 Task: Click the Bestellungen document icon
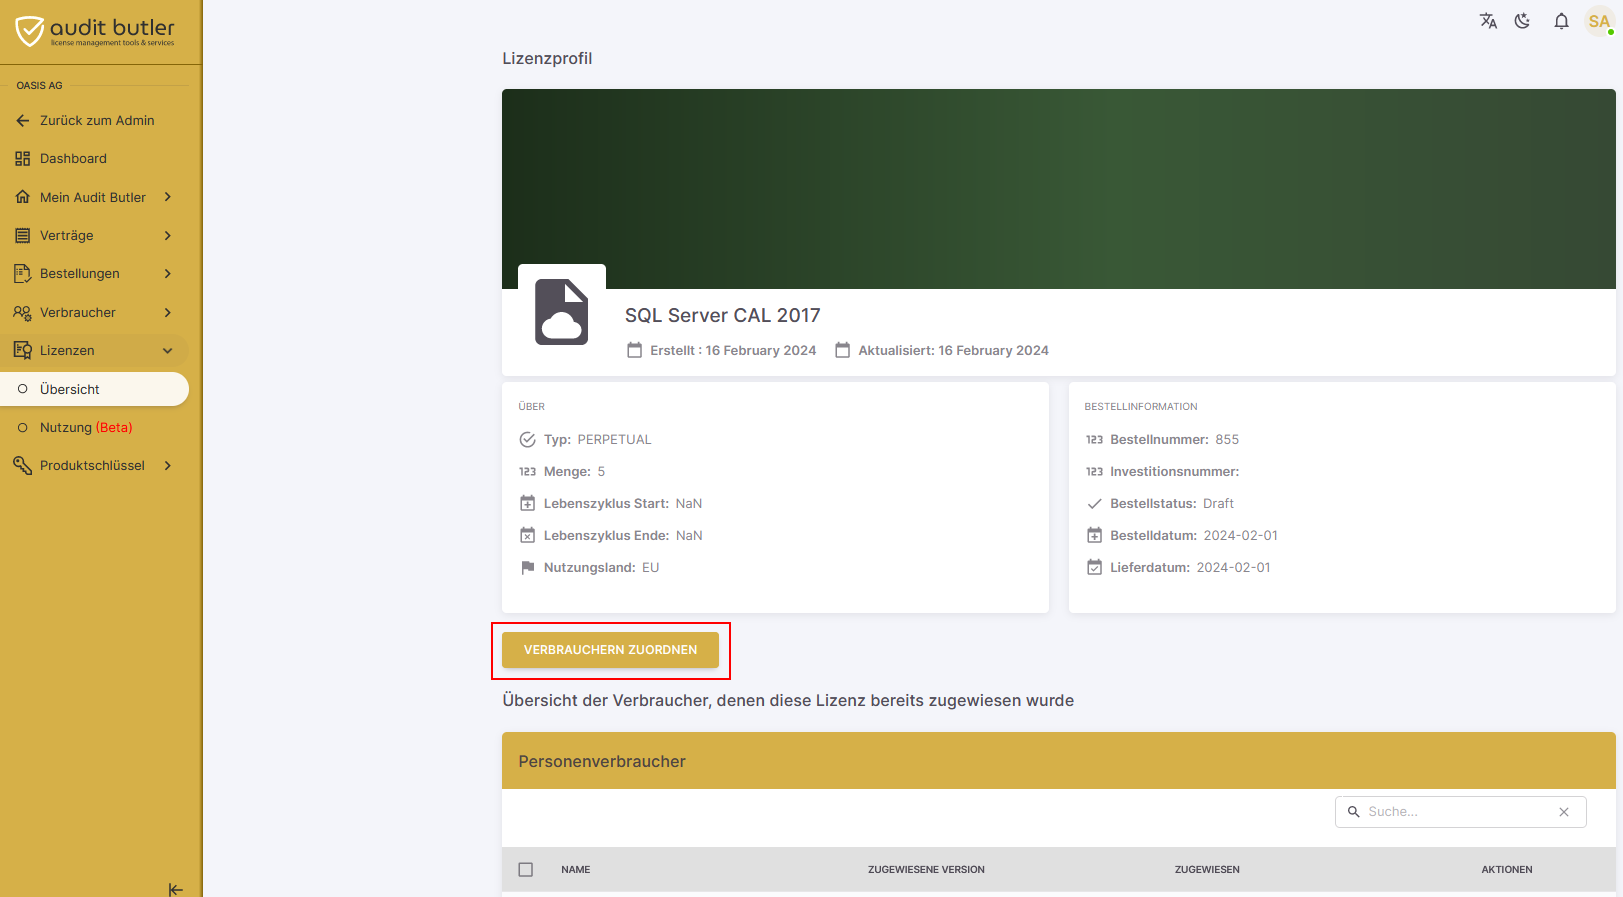23,274
